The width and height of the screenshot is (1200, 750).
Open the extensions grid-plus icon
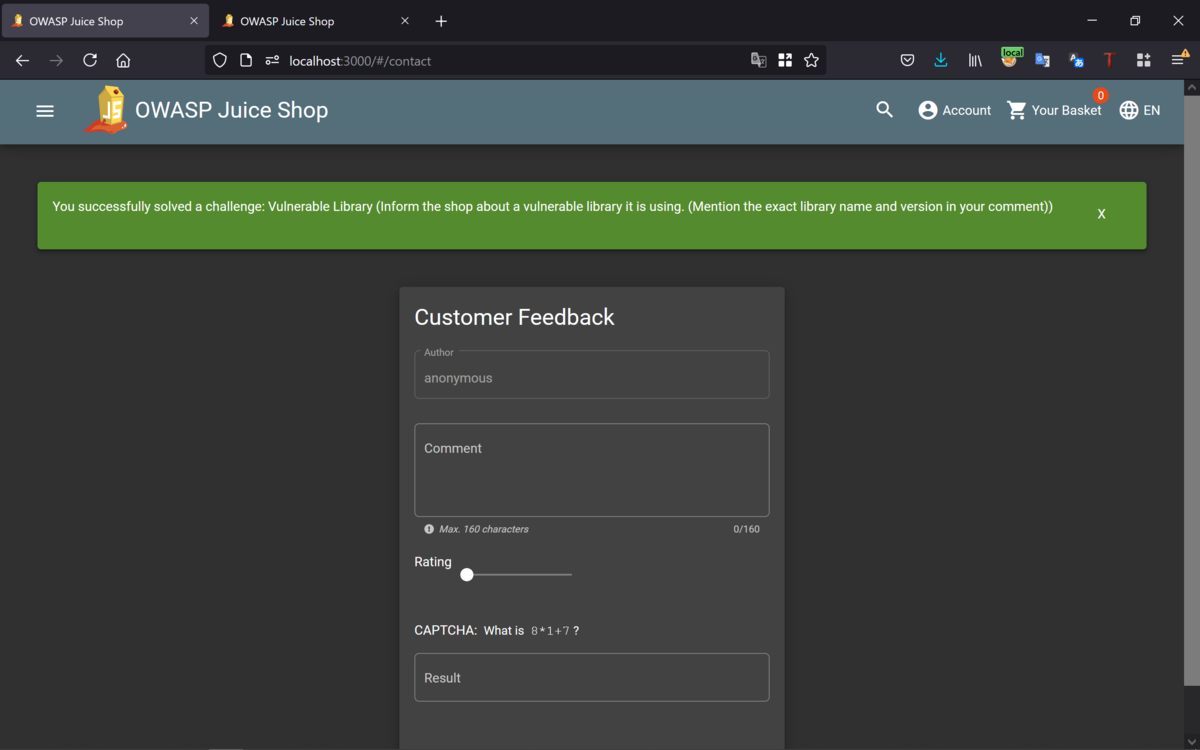pyautogui.click(x=1144, y=60)
